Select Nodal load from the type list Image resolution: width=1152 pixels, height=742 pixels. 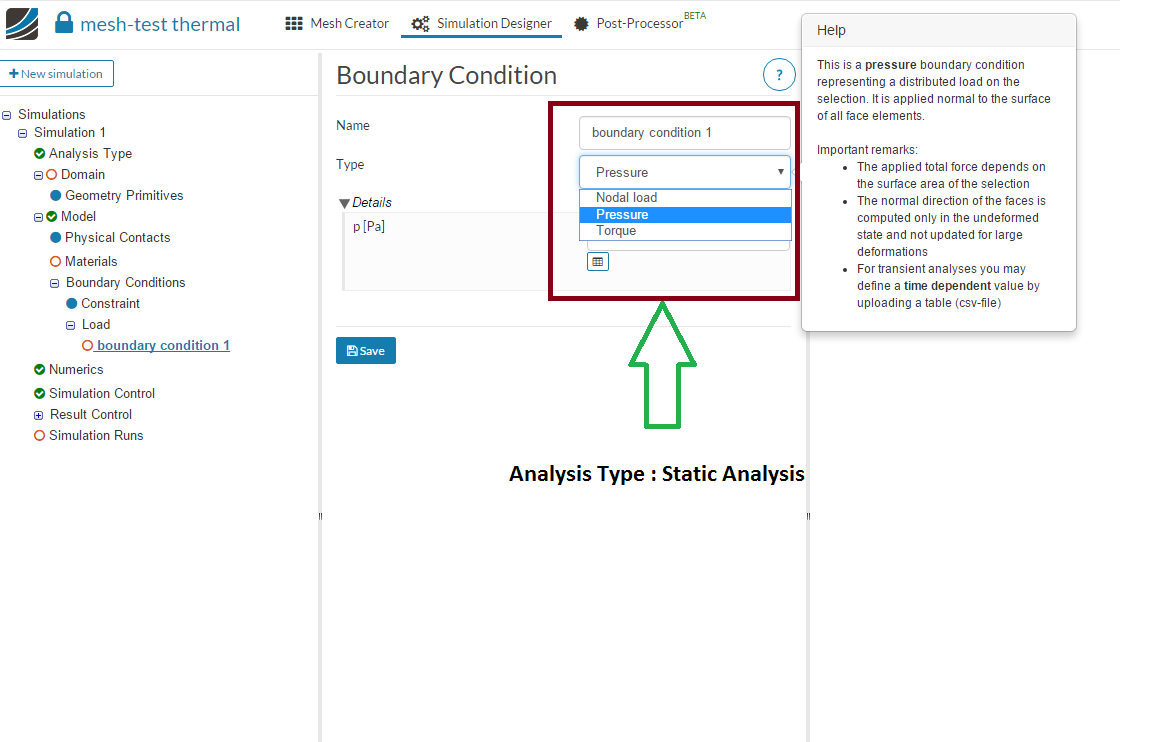(x=627, y=198)
